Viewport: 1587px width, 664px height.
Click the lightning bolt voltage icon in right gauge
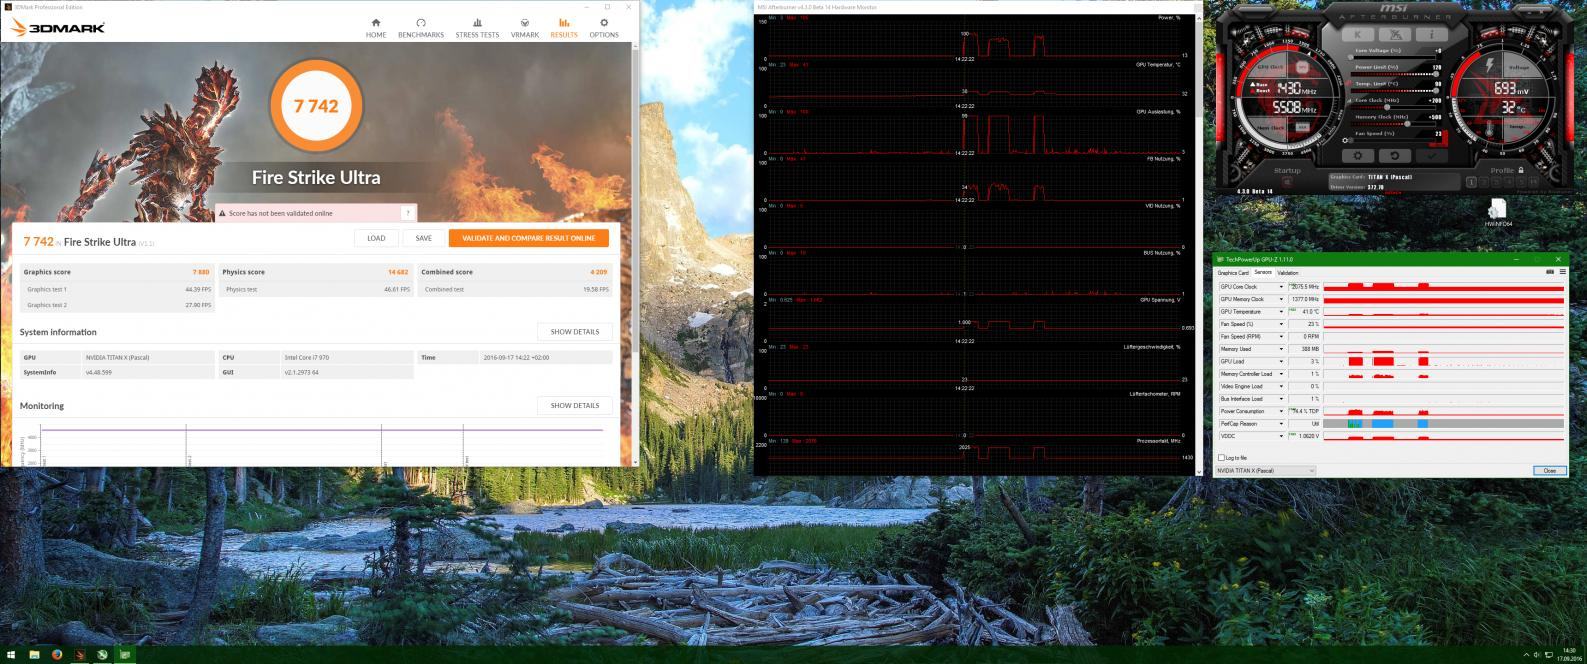(1489, 65)
